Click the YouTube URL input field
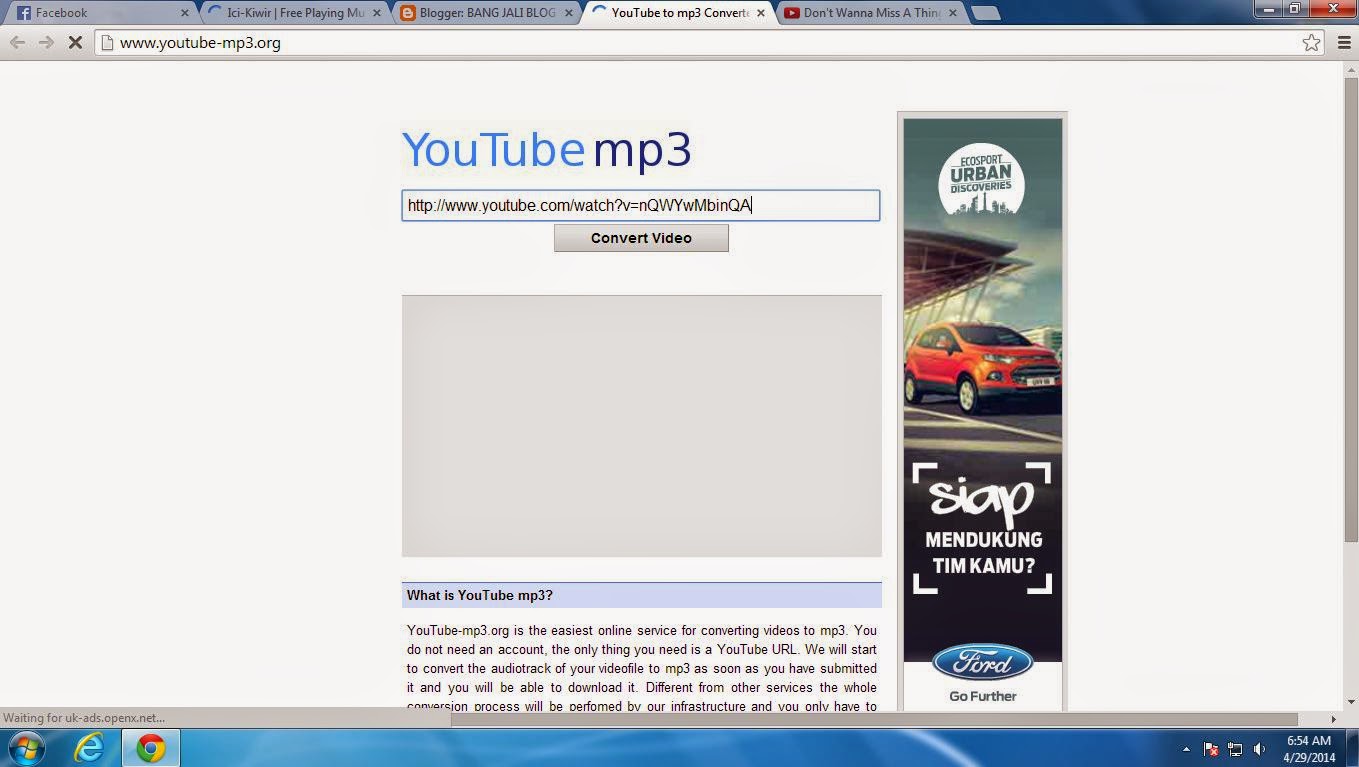1359x767 pixels. click(x=641, y=206)
